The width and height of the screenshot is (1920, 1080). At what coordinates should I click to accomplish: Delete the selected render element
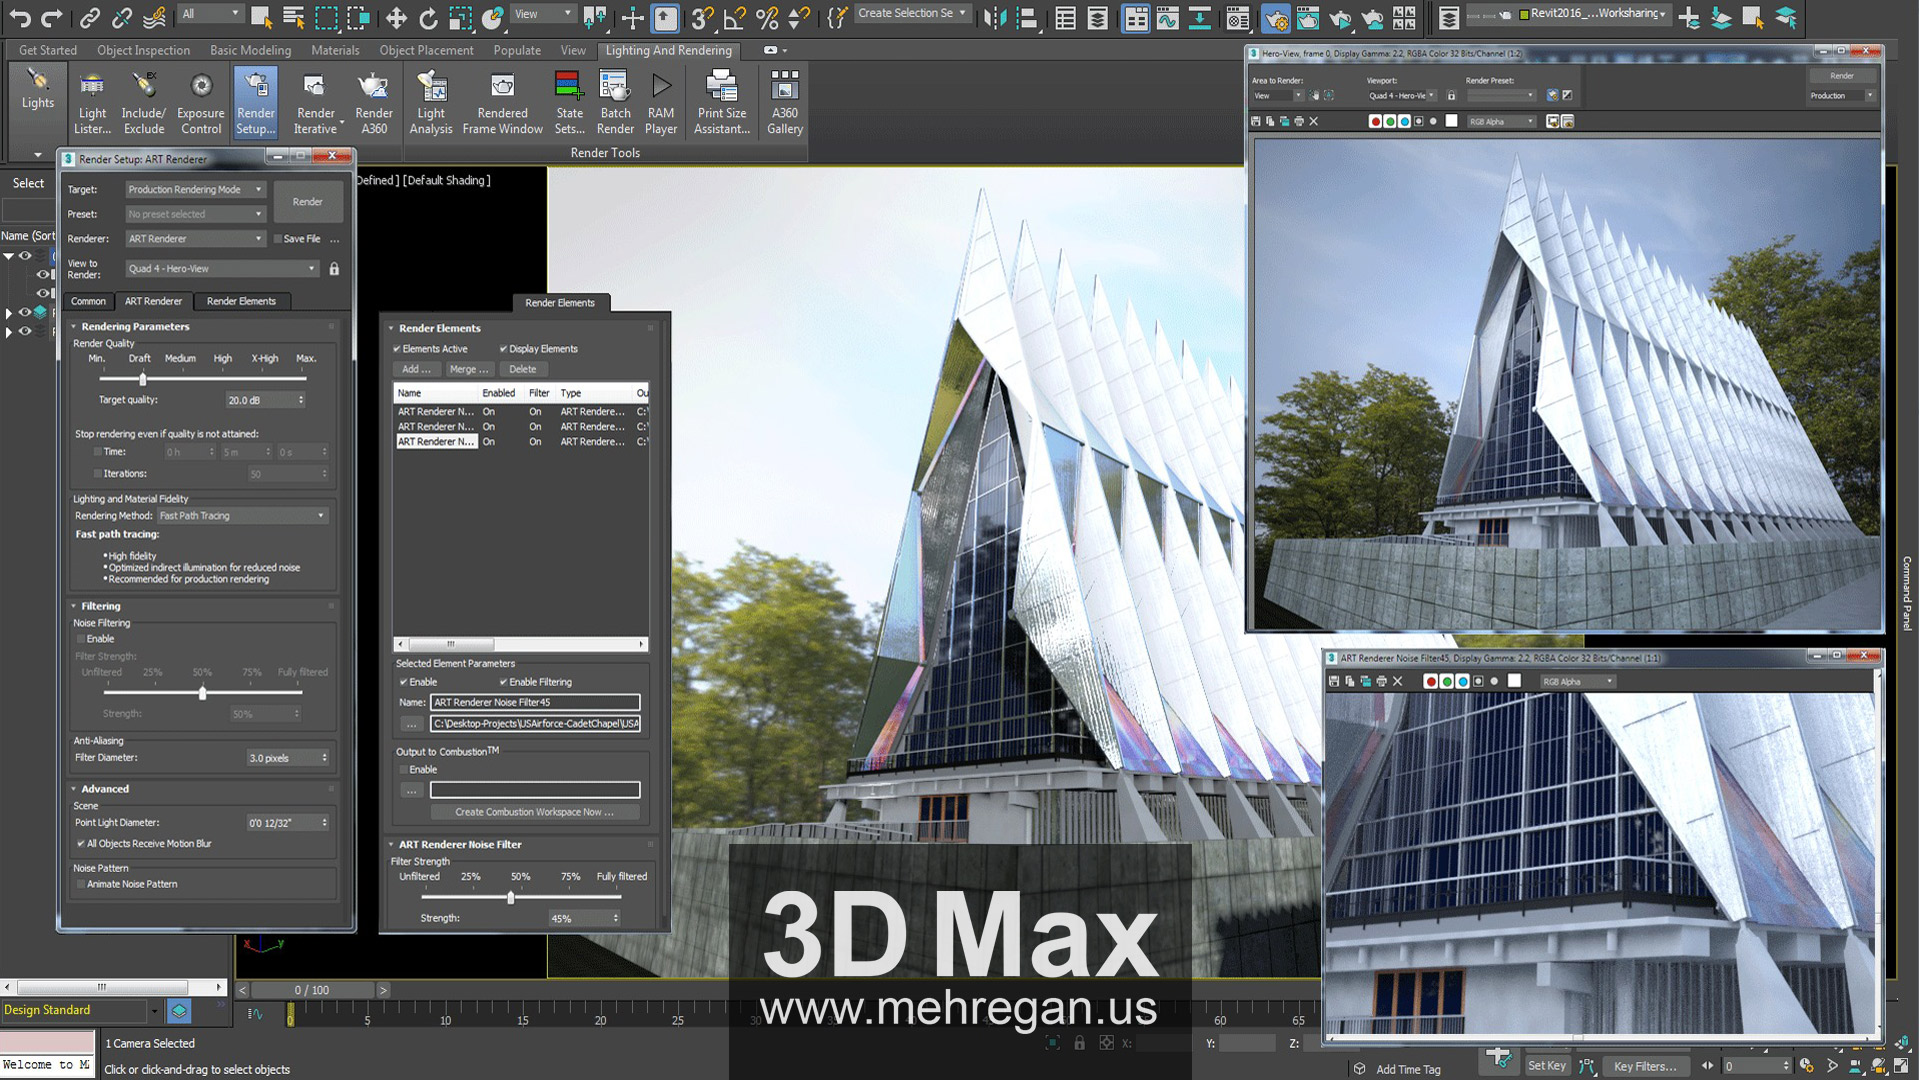pyautogui.click(x=522, y=370)
